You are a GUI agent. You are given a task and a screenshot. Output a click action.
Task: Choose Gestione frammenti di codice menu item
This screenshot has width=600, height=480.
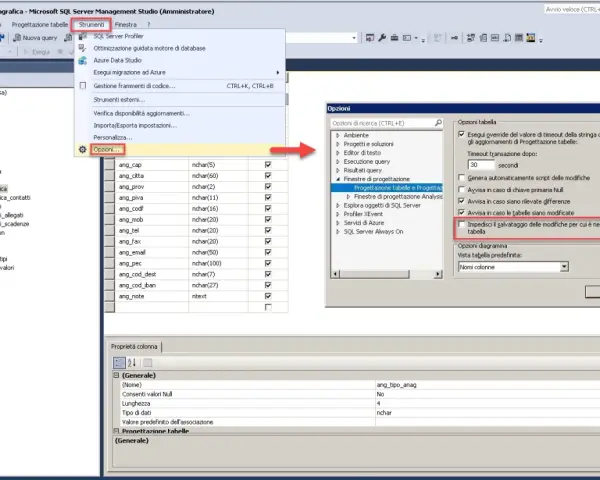[x=180, y=86]
